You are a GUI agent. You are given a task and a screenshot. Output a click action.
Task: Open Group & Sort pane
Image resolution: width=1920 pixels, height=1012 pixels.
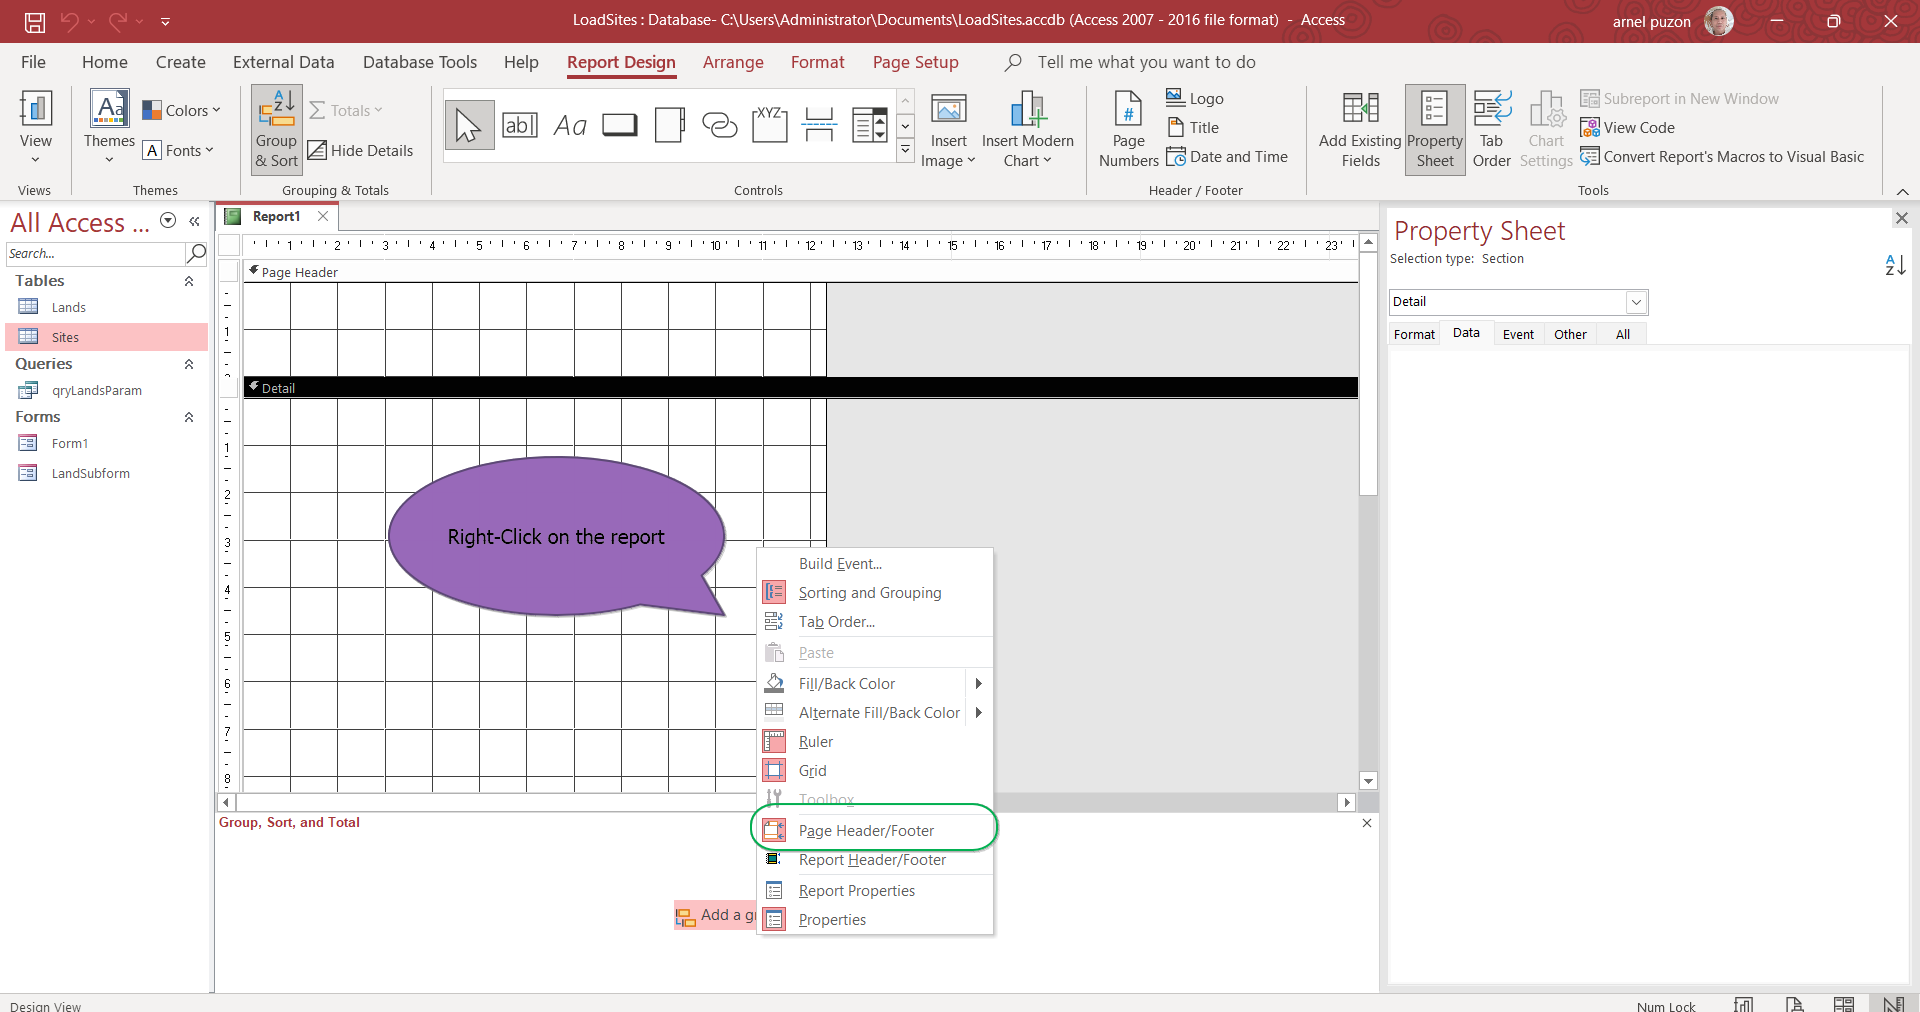pyautogui.click(x=276, y=130)
